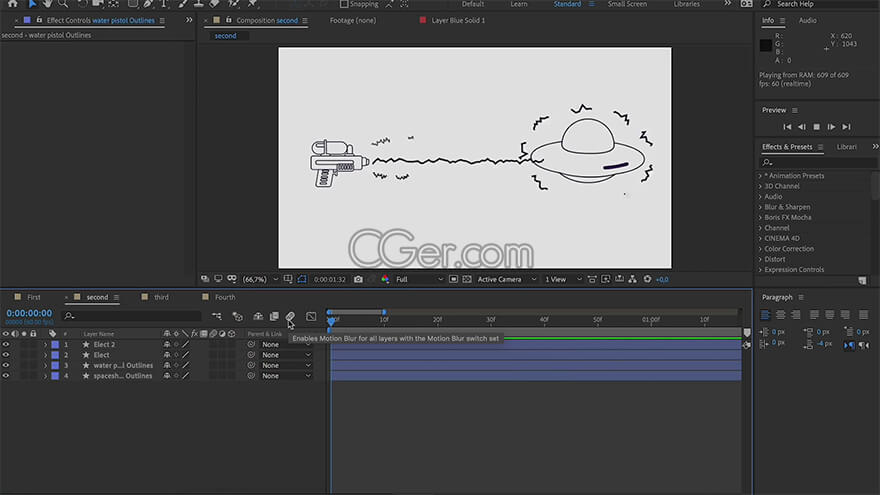Click the blue label swatch of spaceship Outlines
This screenshot has height=495, width=880.
point(55,376)
